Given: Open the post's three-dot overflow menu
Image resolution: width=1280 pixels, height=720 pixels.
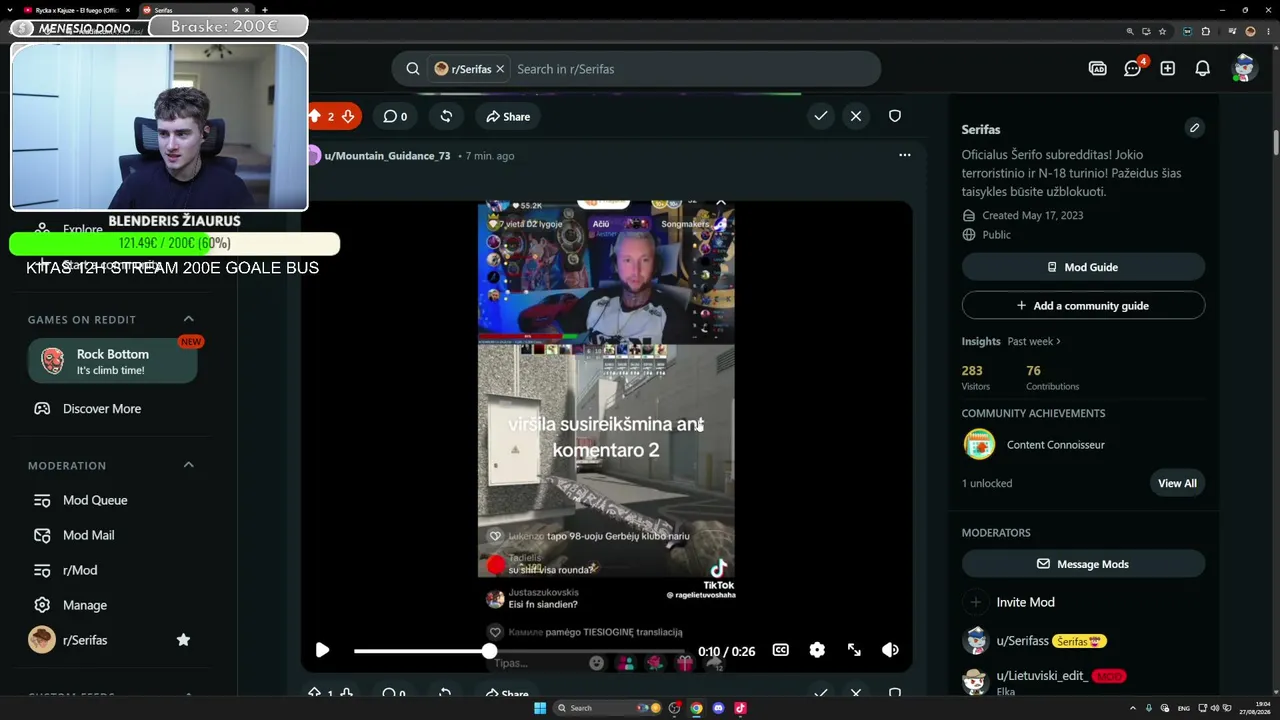Looking at the screenshot, I should point(905,155).
